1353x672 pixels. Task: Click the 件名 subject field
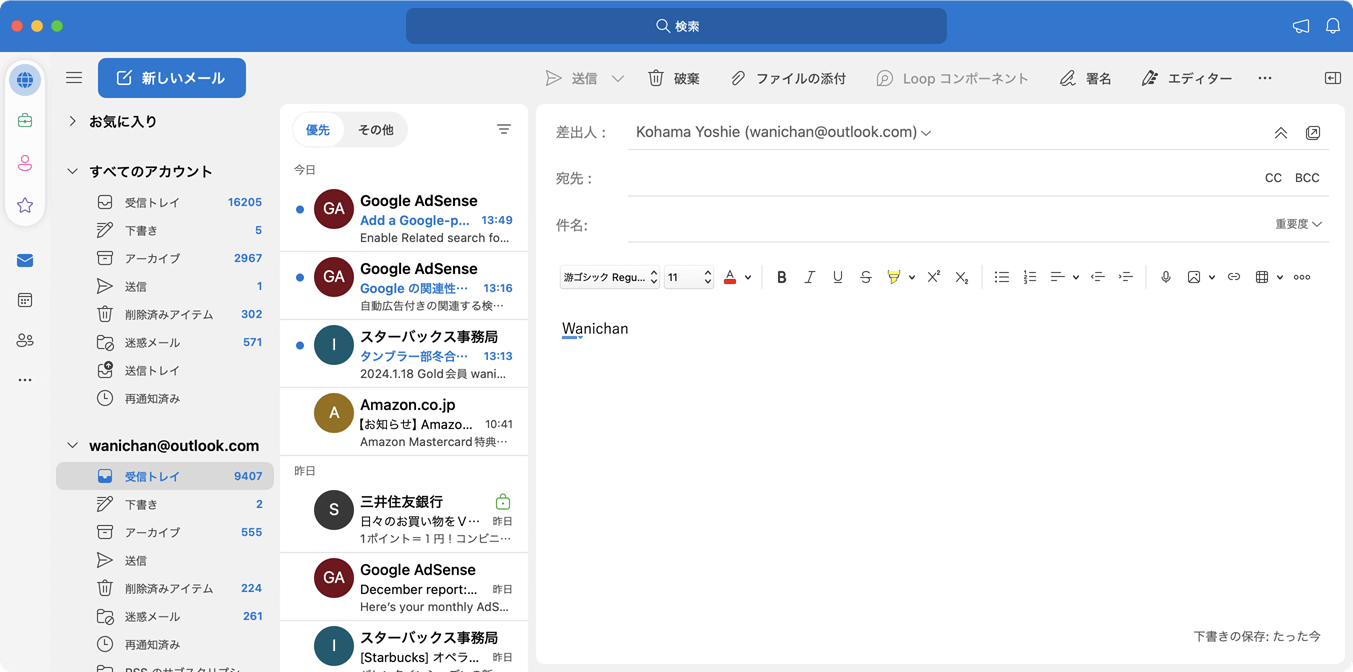pos(945,225)
